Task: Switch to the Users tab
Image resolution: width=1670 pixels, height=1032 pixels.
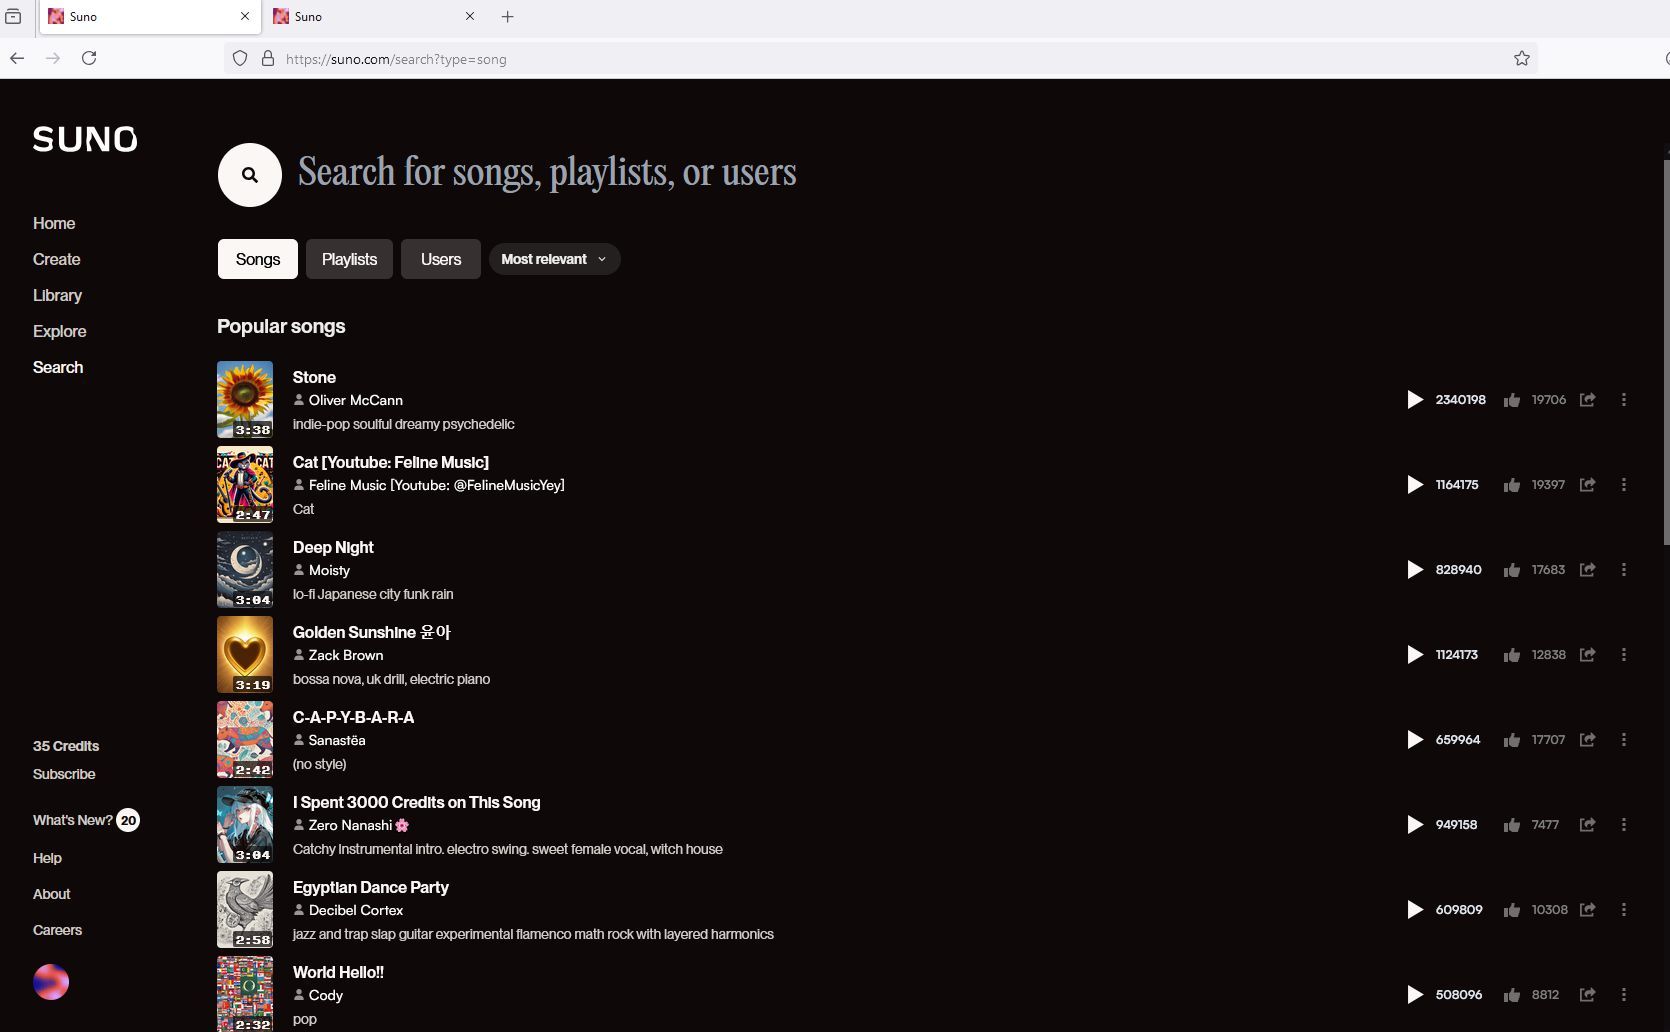Action: [x=441, y=259]
